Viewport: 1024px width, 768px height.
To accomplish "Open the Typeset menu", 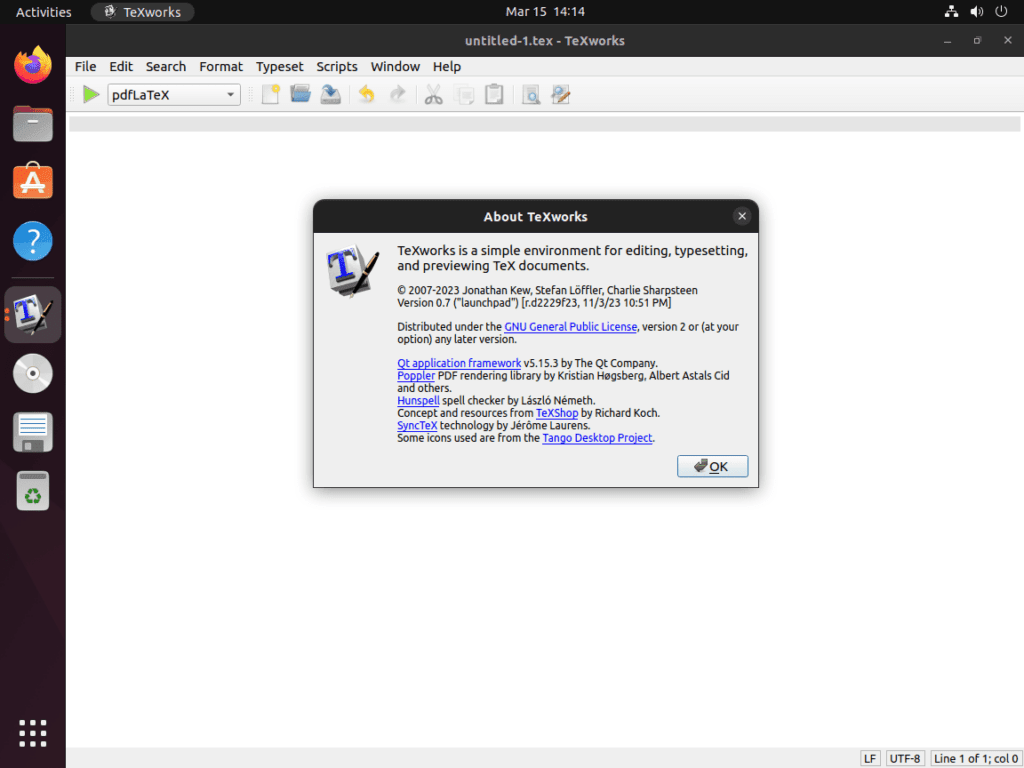I will [279, 66].
